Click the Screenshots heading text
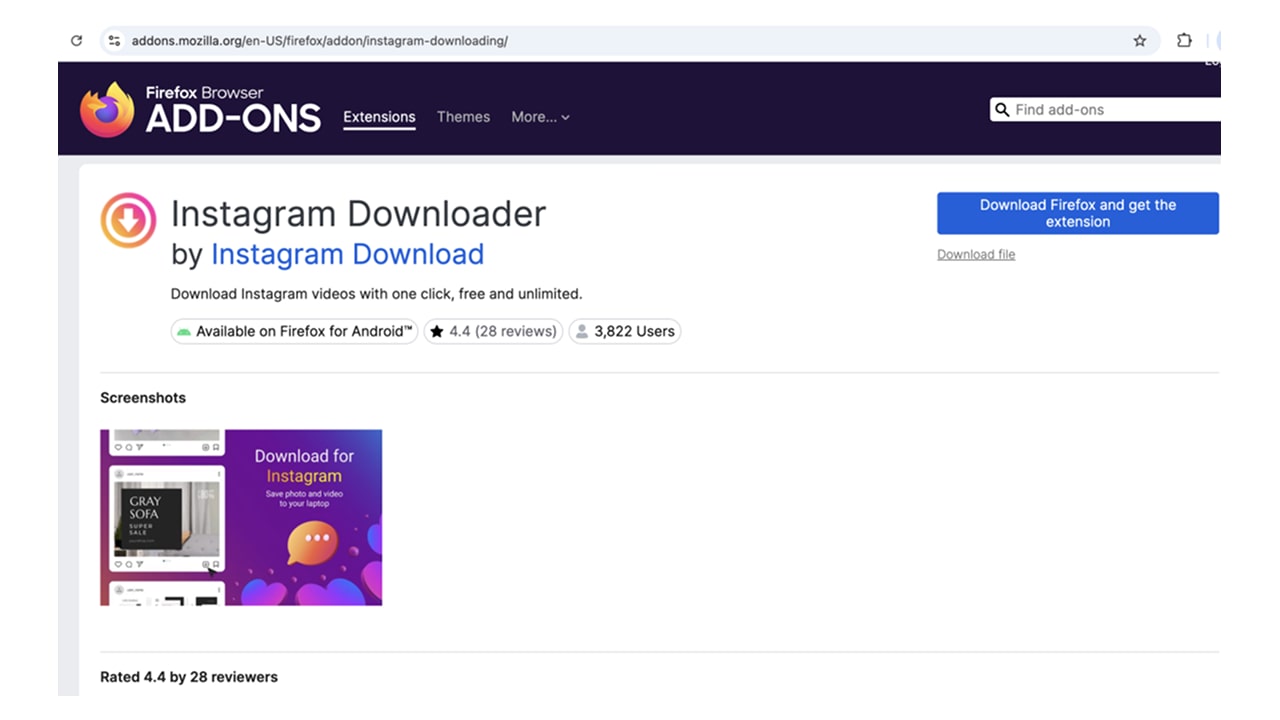The height and width of the screenshot is (720, 1280). [x=143, y=397]
